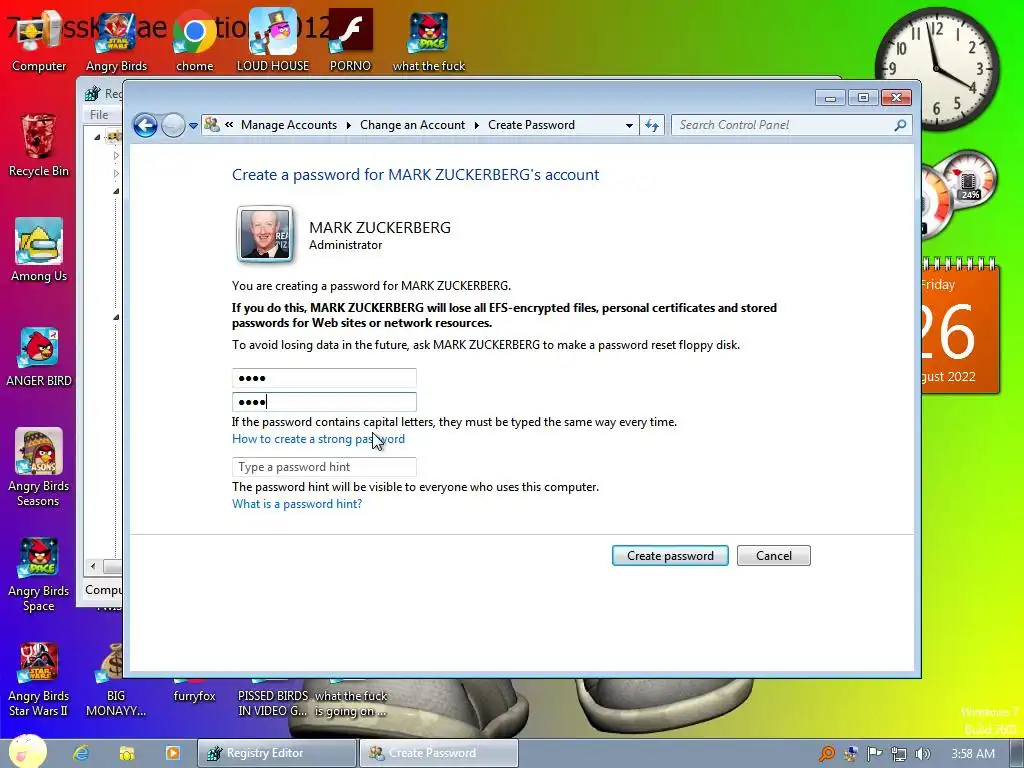
Task: Launch Internet Explorer from taskbar
Action: coord(81,753)
